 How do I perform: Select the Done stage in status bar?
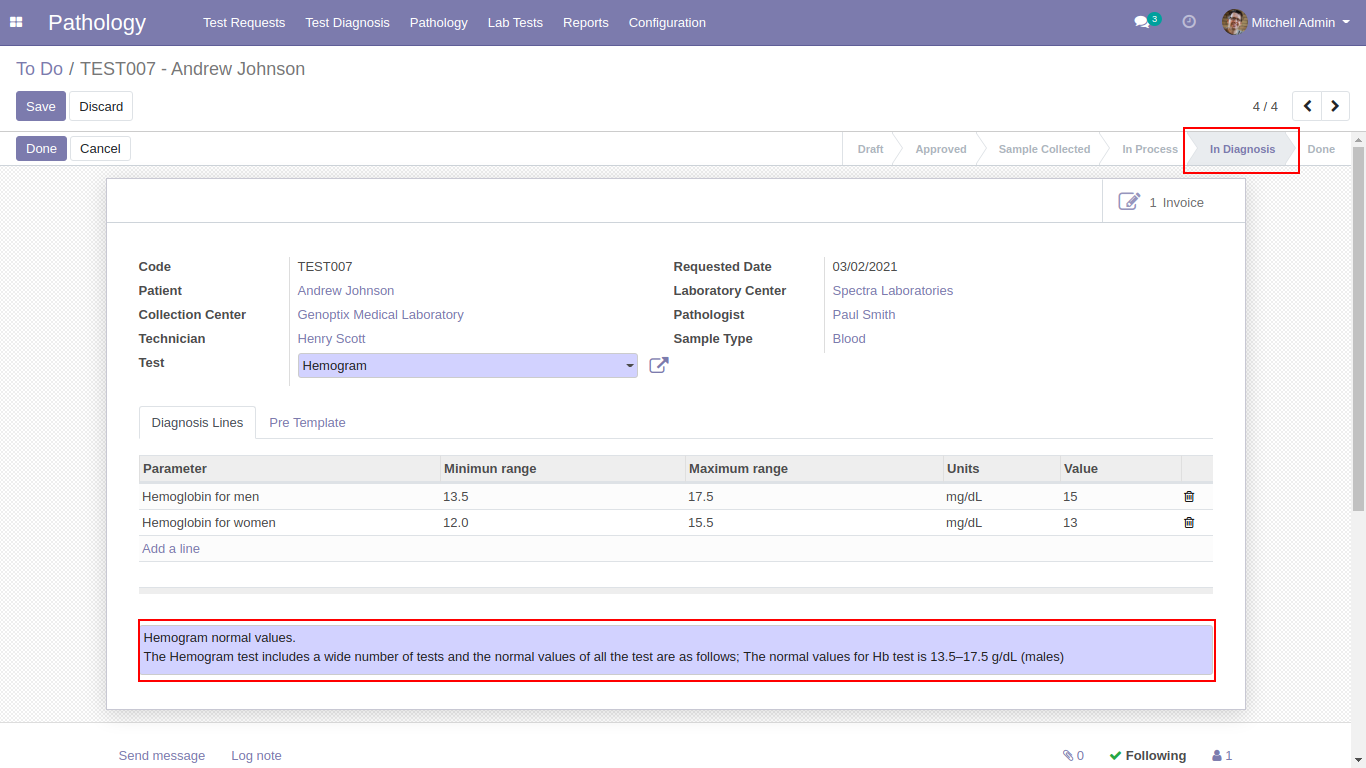(1320, 149)
